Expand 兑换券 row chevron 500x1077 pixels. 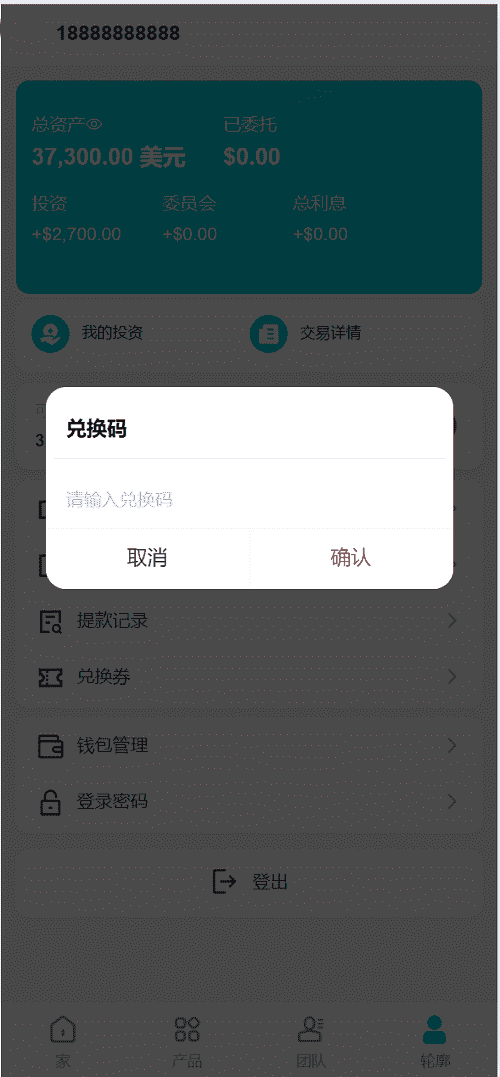click(x=452, y=677)
